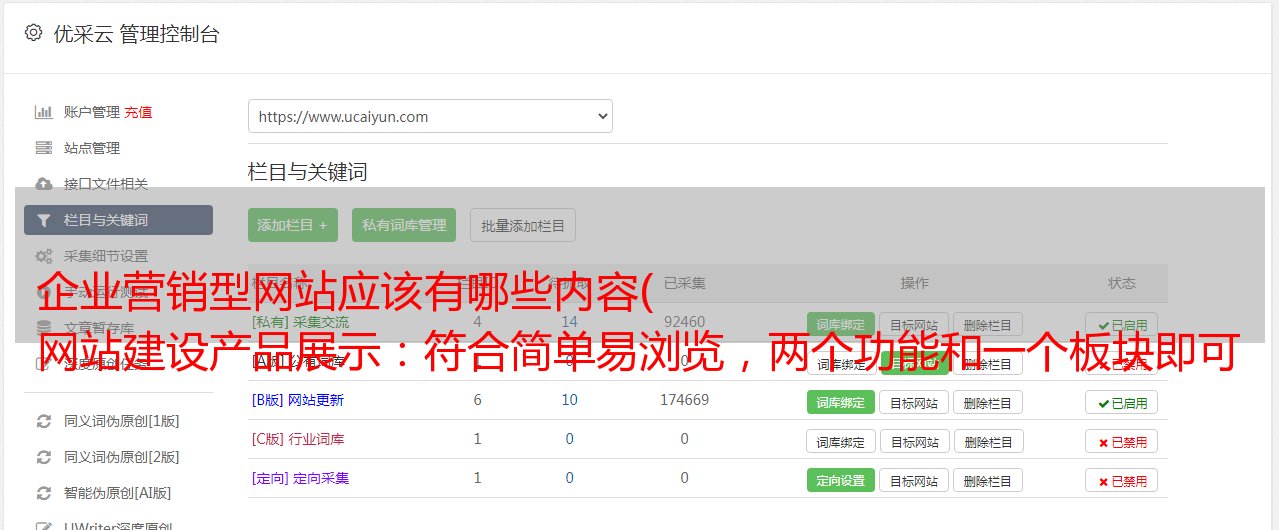Click the pencil edit icon beside UWriter深度原创
This screenshot has height=530, width=1279.
[x=43, y=526]
